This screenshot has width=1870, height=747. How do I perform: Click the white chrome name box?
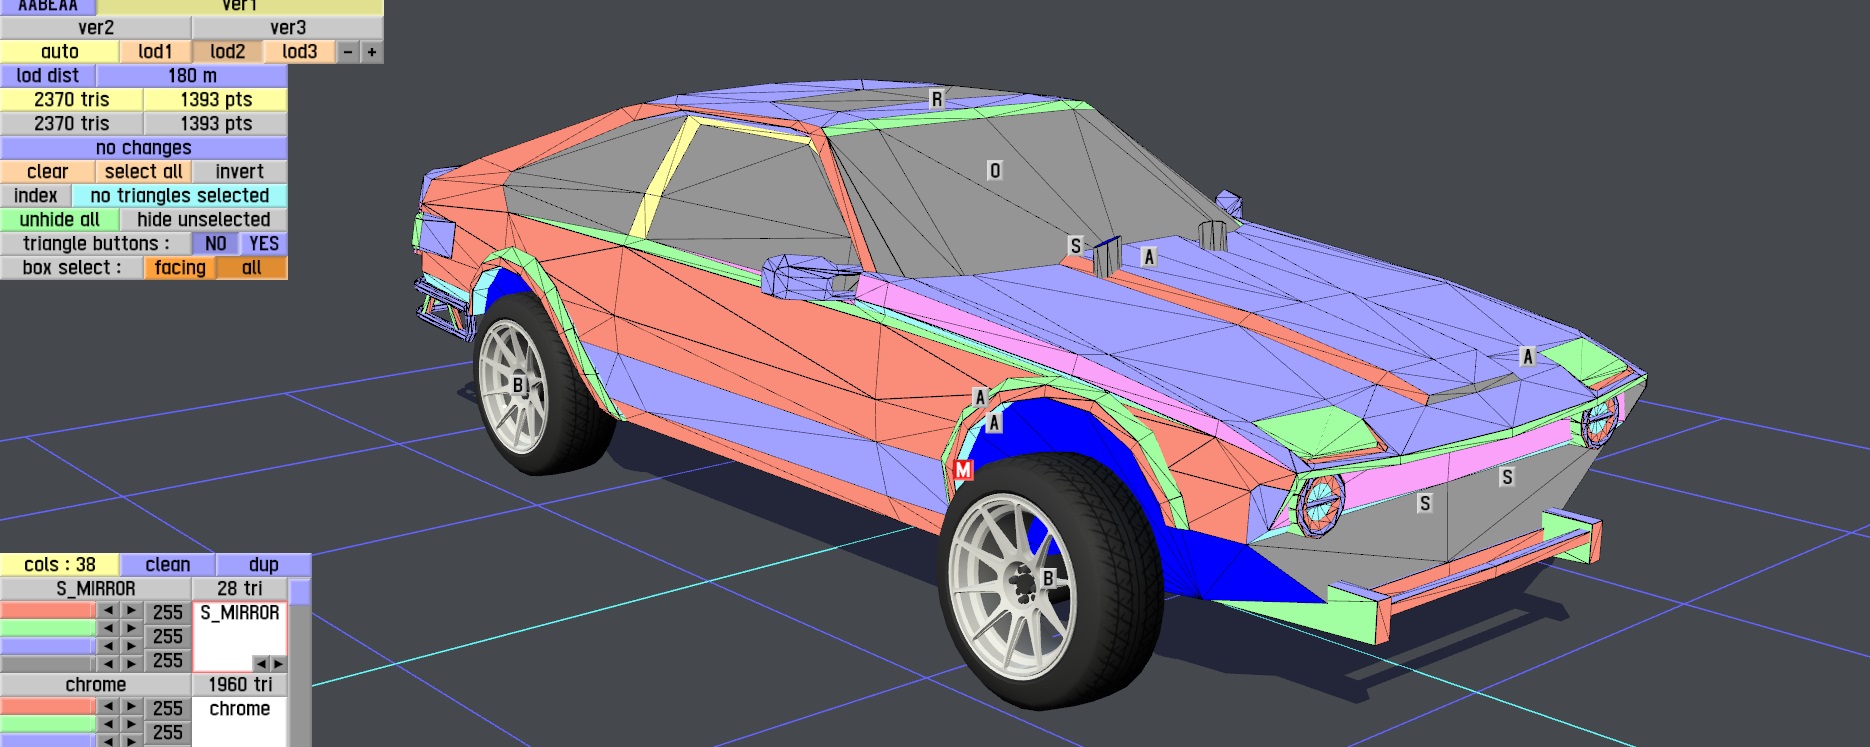pyautogui.click(x=240, y=722)
